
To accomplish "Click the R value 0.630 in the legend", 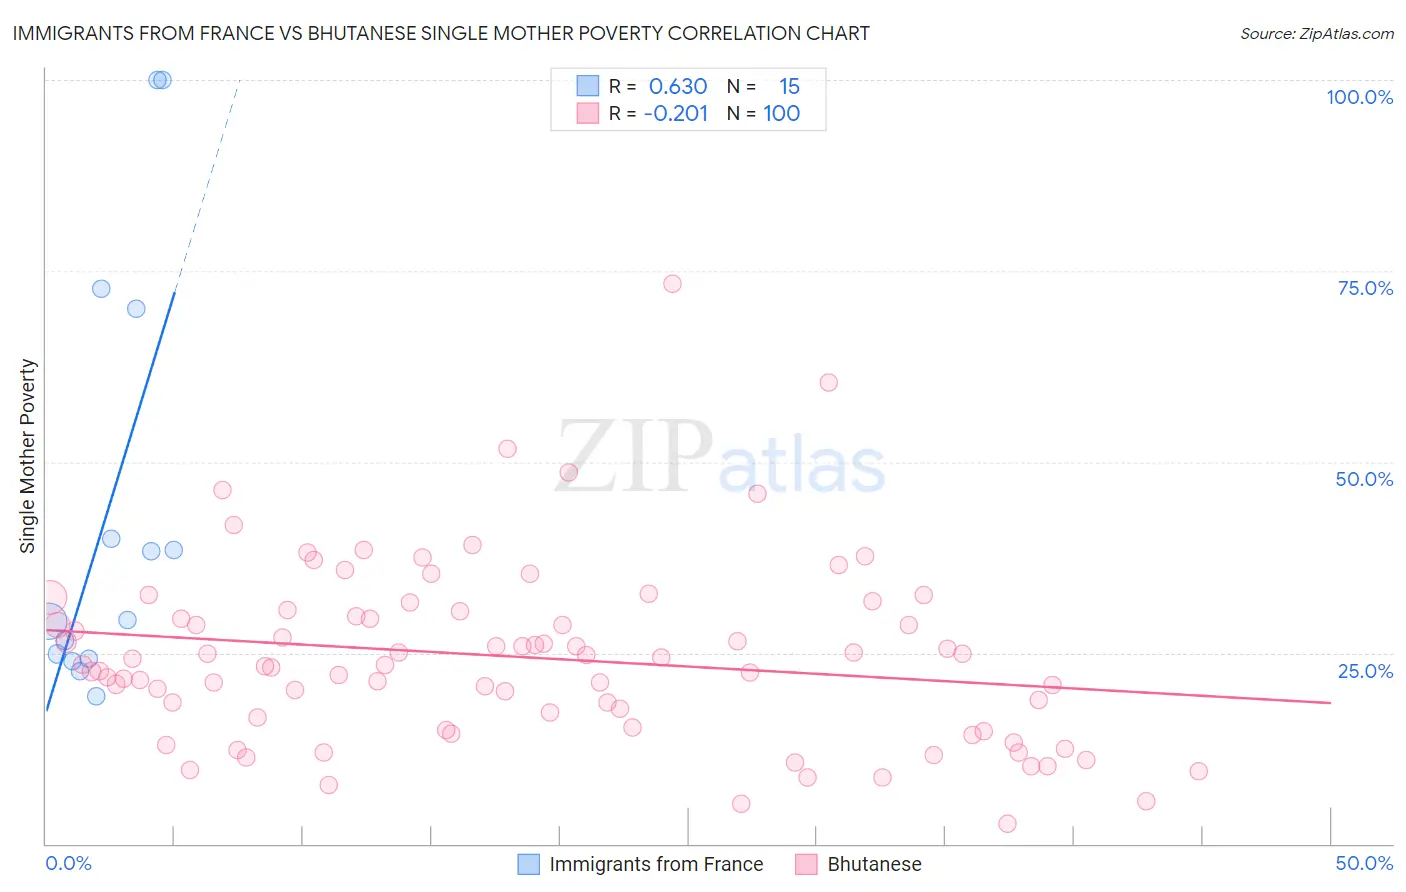I will 677,86.
